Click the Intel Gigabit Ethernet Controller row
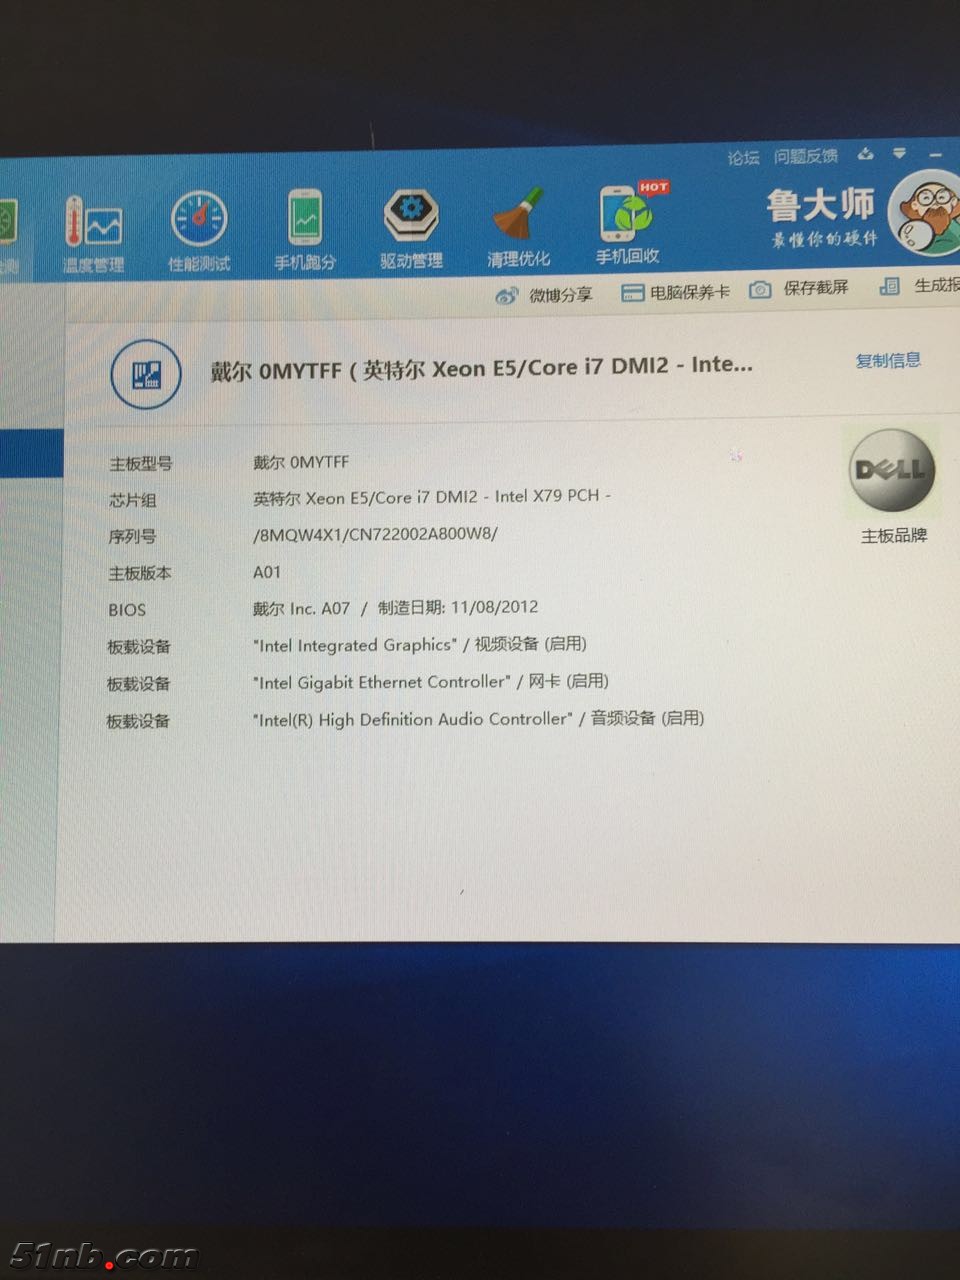The height and width of the screenshot is (1280, 960). tap(430, 682)
